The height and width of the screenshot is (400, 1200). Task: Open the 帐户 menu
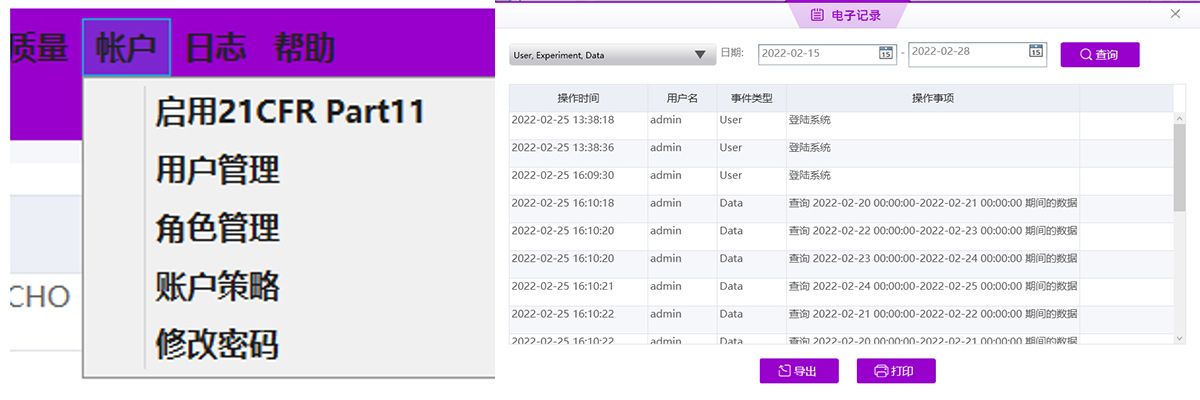126,48
